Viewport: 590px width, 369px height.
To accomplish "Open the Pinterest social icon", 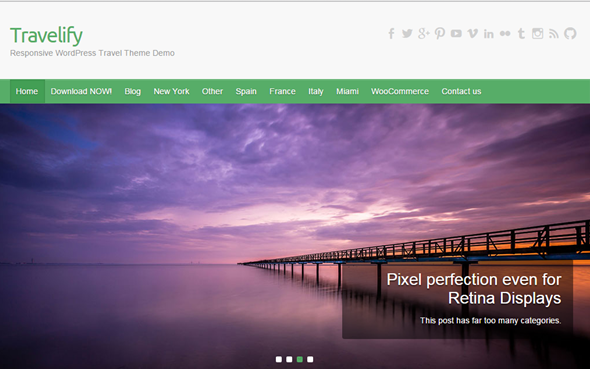I will click(x=439, y=34).
